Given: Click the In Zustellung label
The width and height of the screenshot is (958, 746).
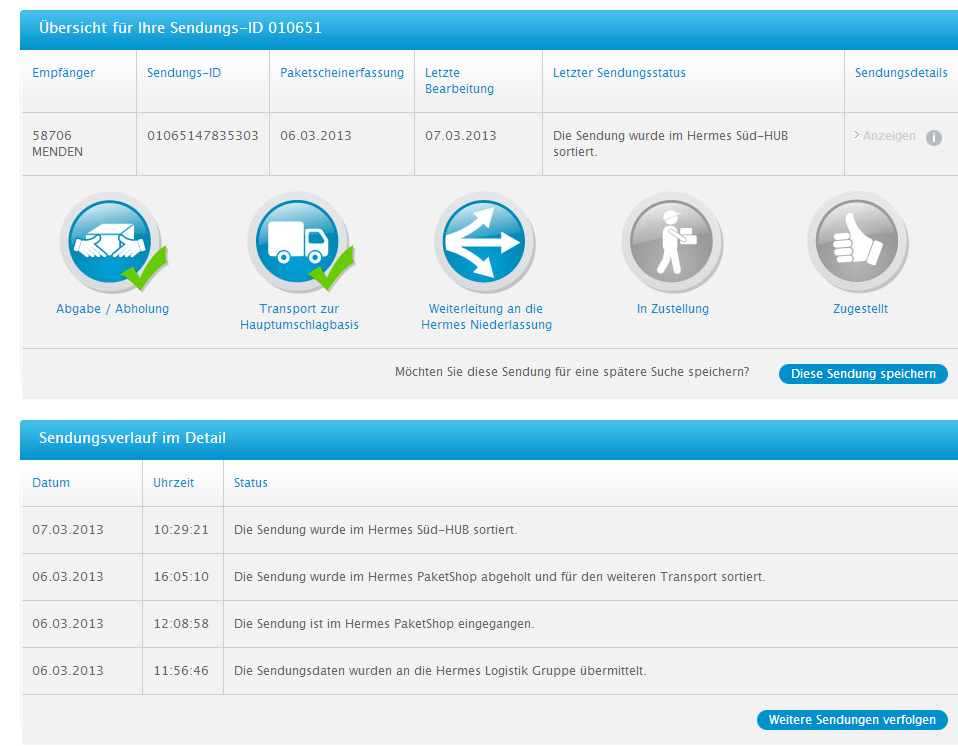Looking at the screenshot, I should (x=672, y=309).
